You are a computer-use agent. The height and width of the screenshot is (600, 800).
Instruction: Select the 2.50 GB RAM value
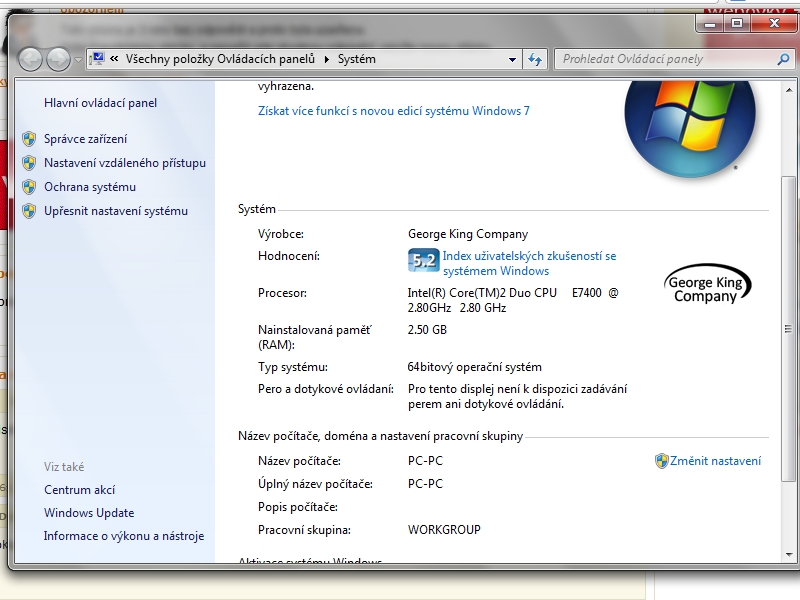pyautogui.click(x=427, y=330)
